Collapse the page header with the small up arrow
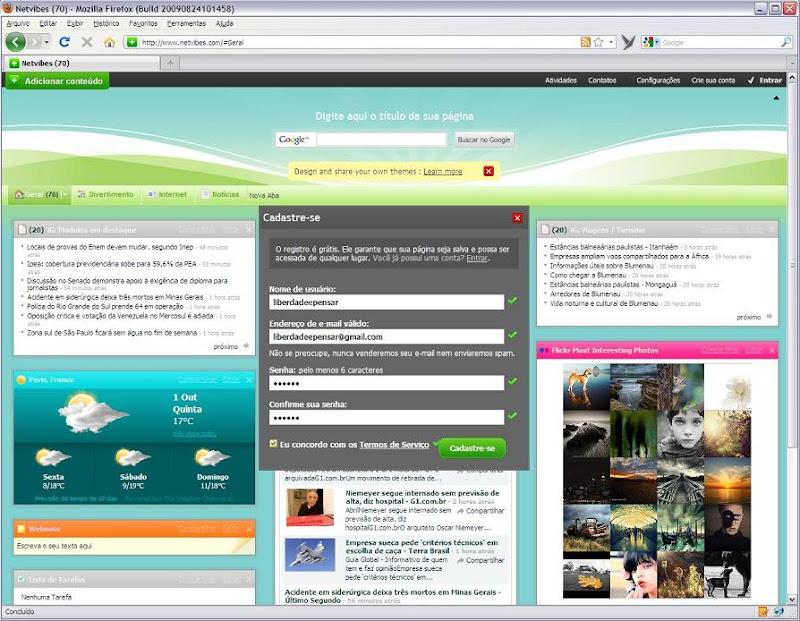Viewport: 800px width, 621px height. click(776, 98)
